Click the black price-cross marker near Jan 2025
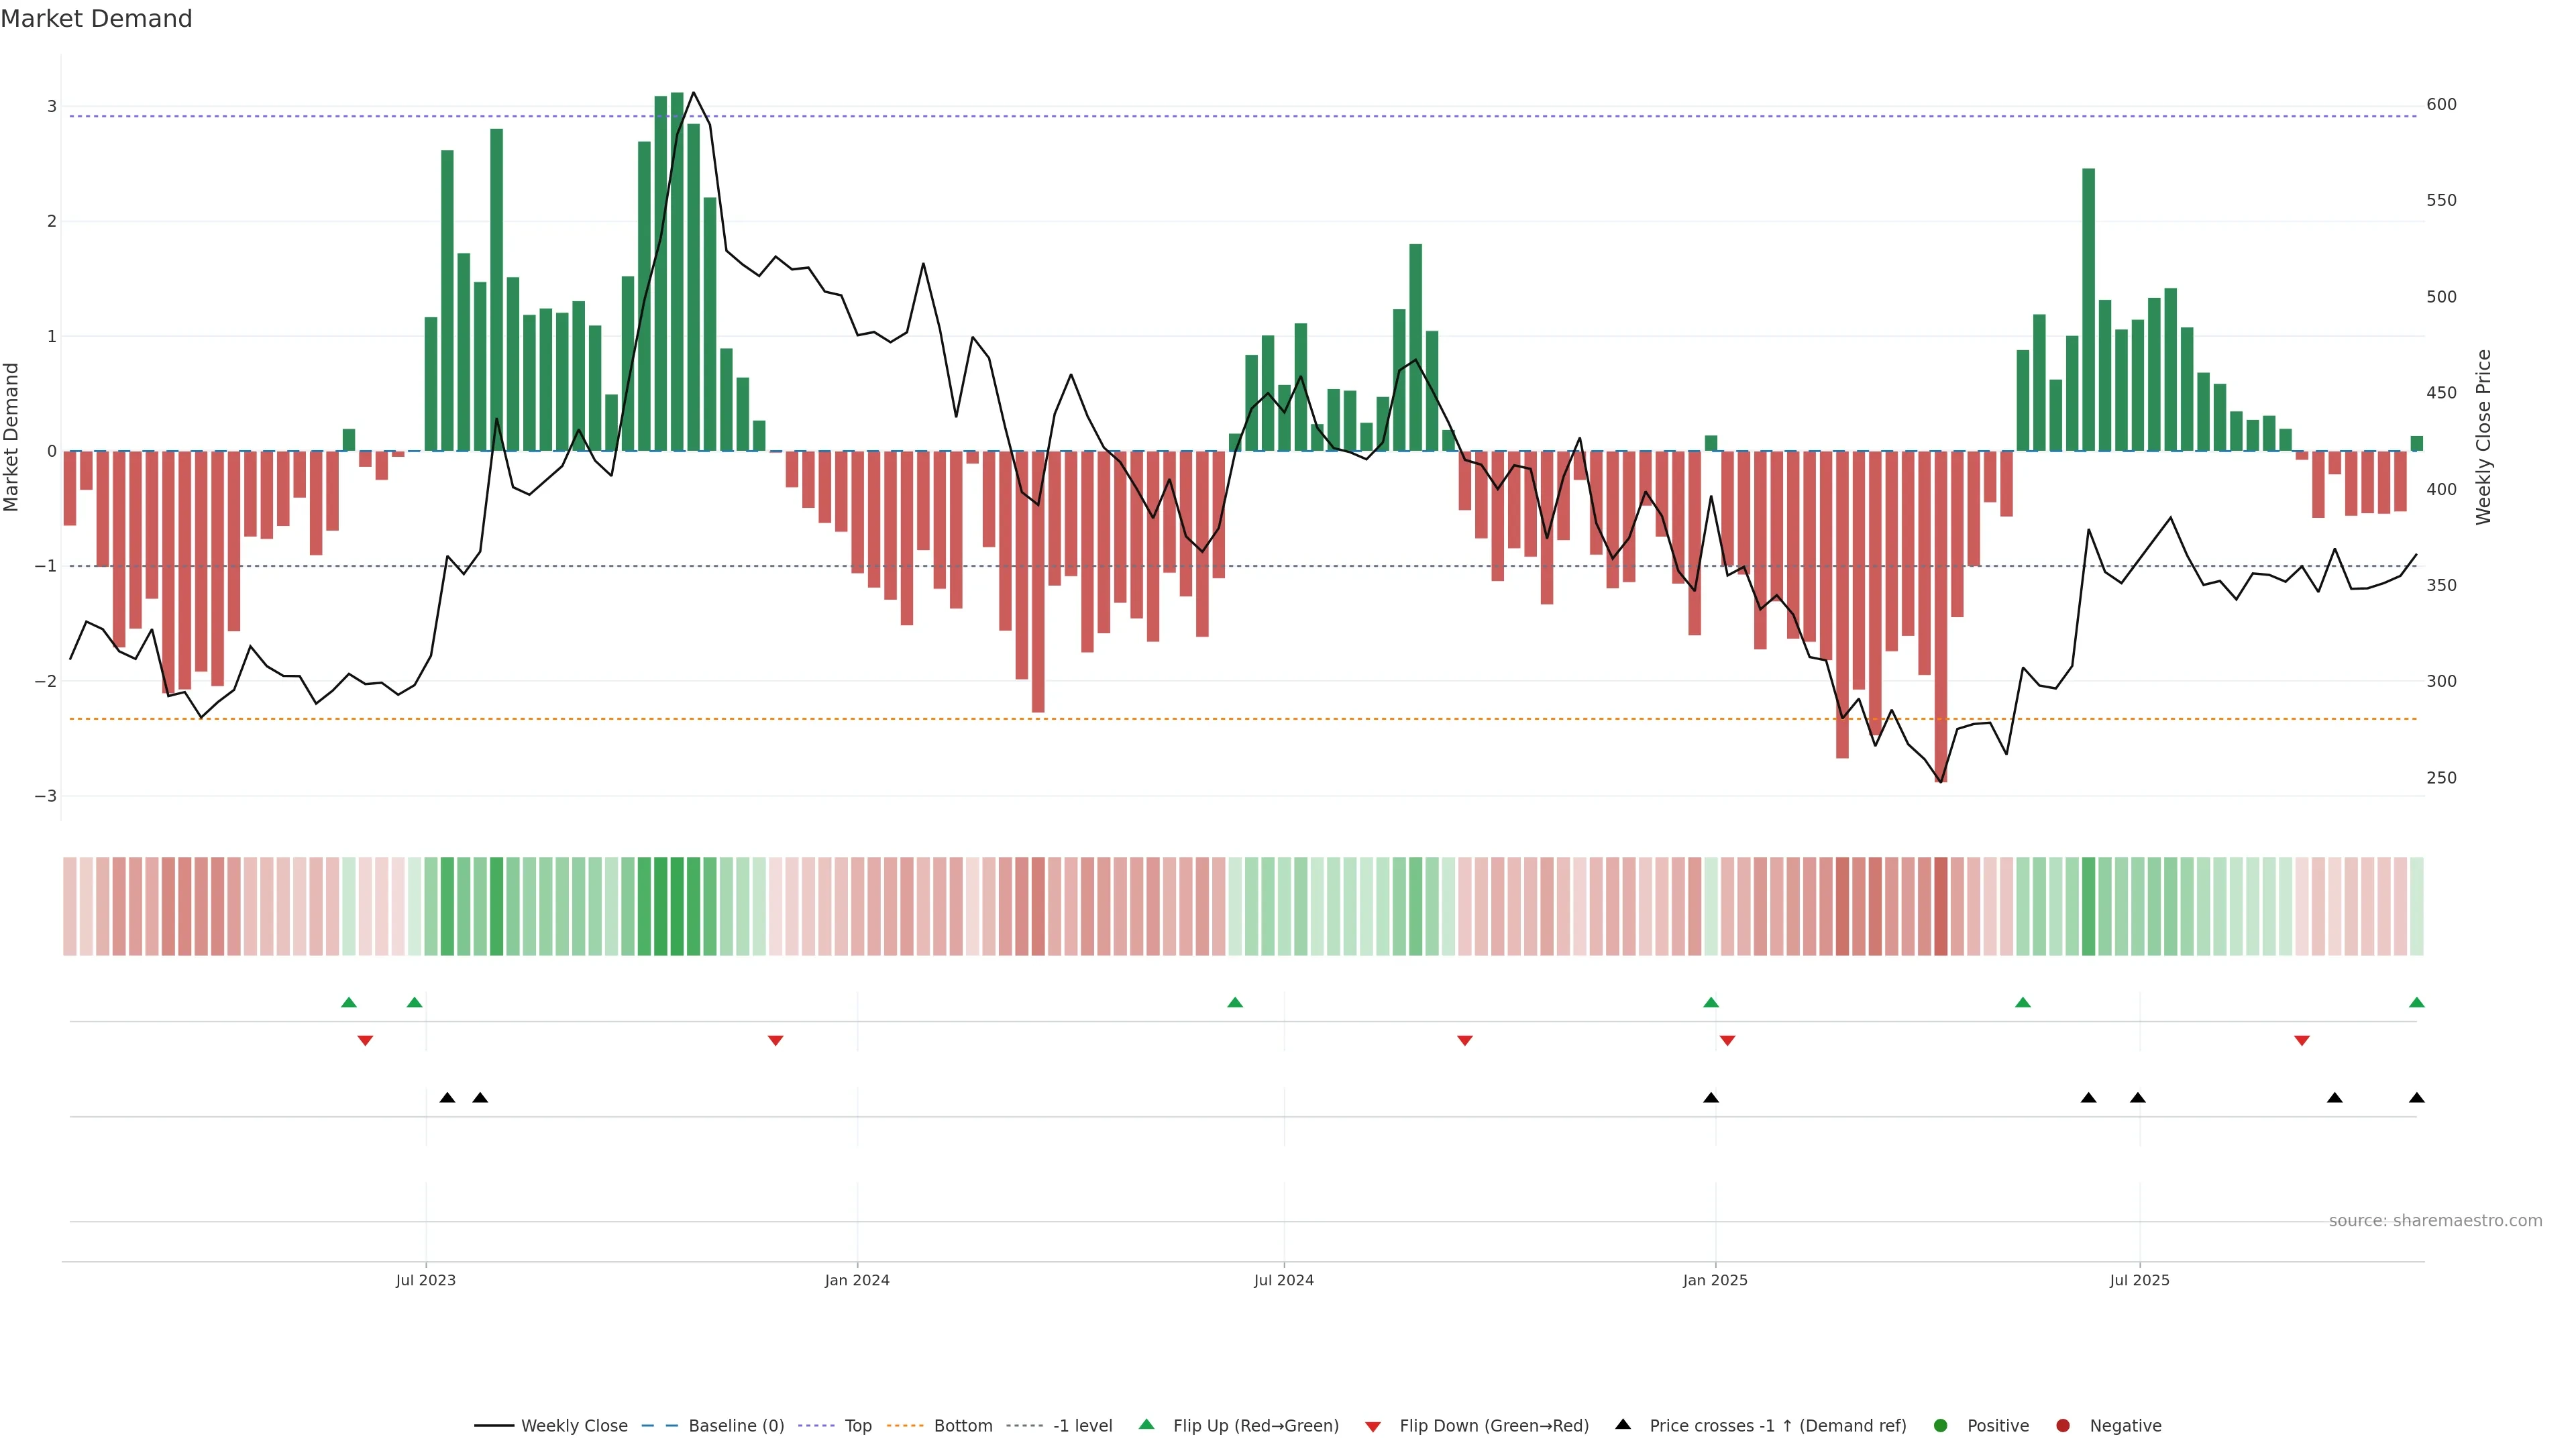The image size is (2576, 1449). coord(1711,1098)
